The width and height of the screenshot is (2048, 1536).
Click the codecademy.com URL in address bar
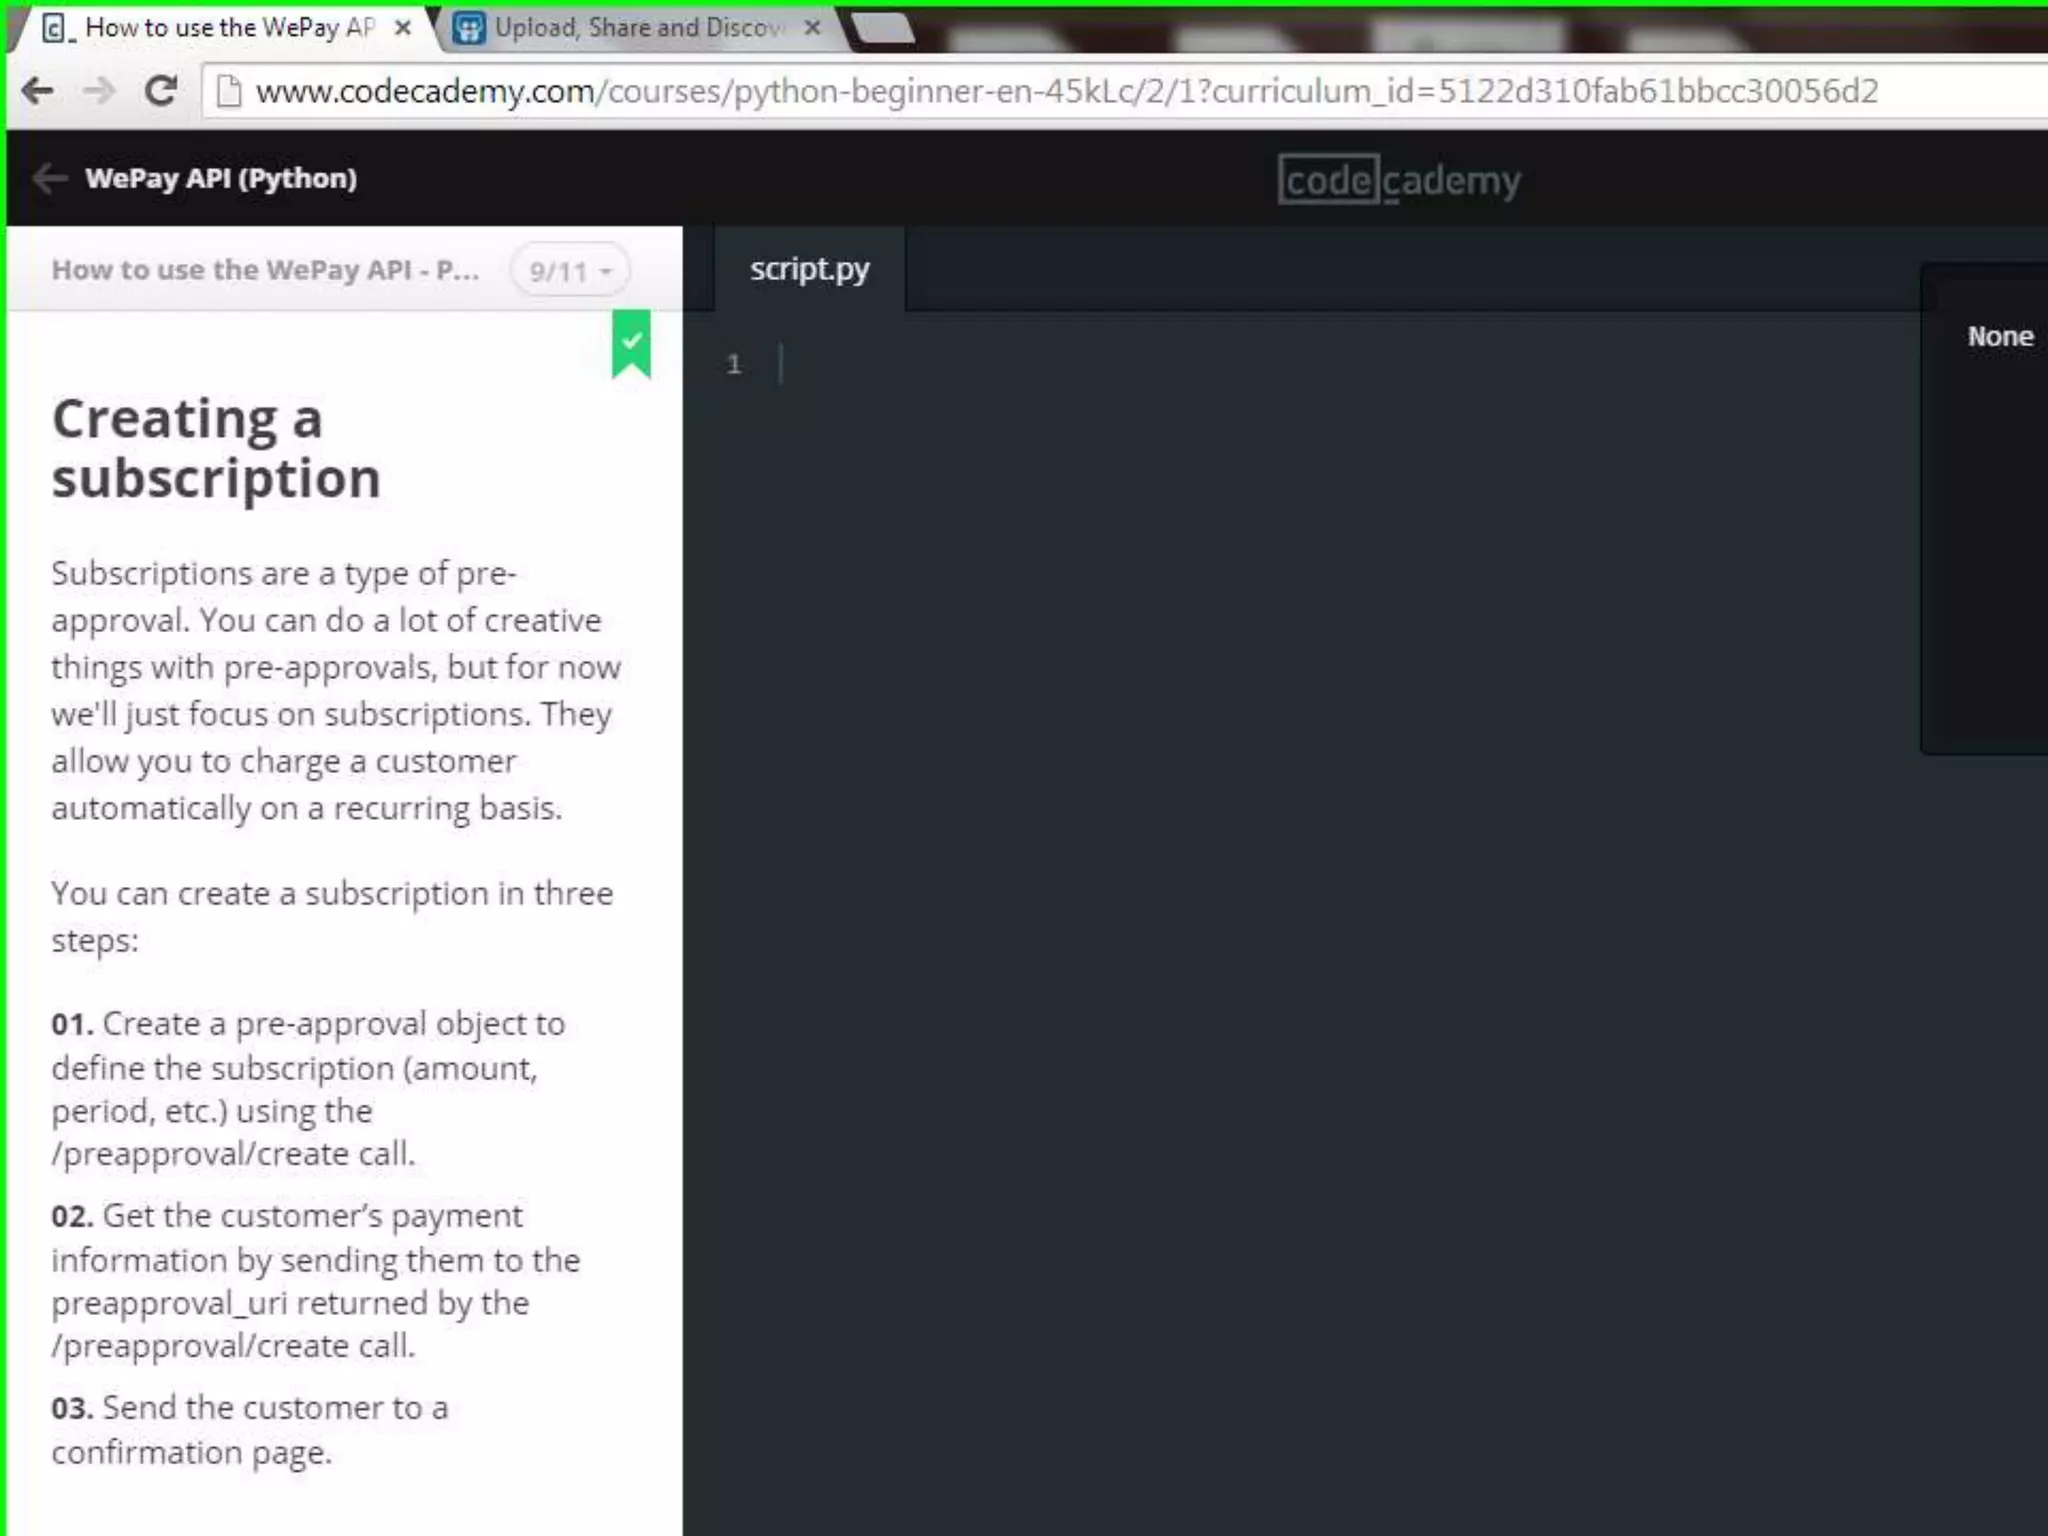point(1067,91)
